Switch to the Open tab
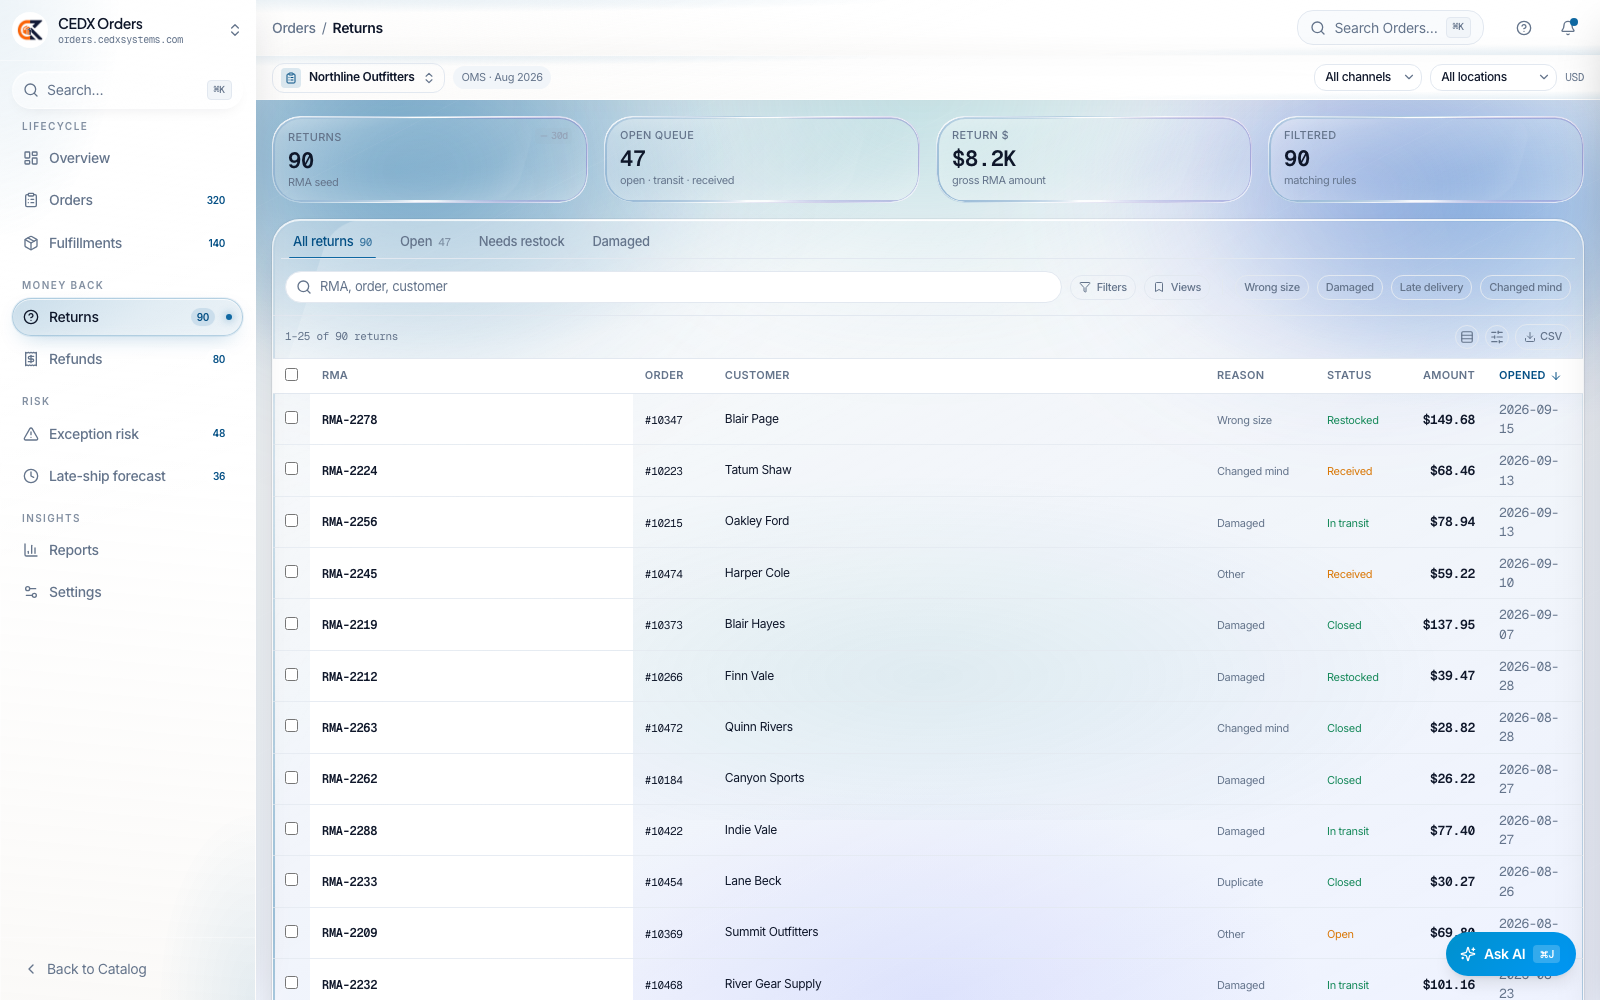This screenshot has width=1600, height=1000. pos(425,242)
